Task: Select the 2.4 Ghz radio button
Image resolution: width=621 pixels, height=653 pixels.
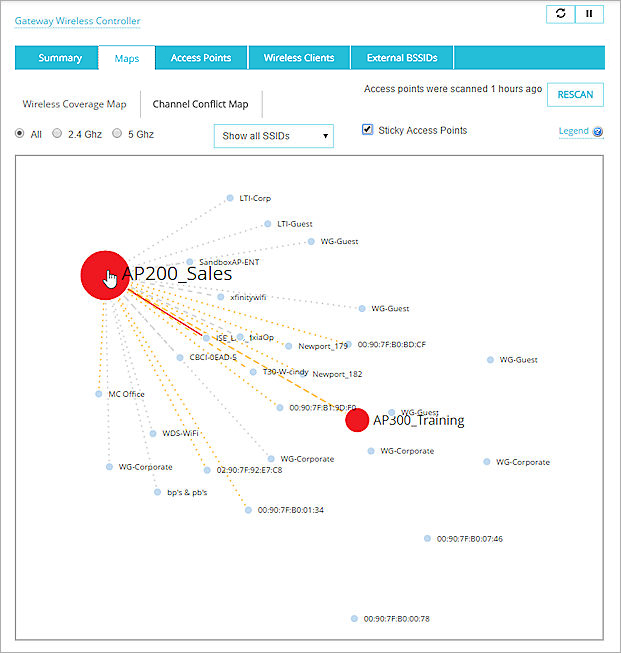Action: [57, 133]
